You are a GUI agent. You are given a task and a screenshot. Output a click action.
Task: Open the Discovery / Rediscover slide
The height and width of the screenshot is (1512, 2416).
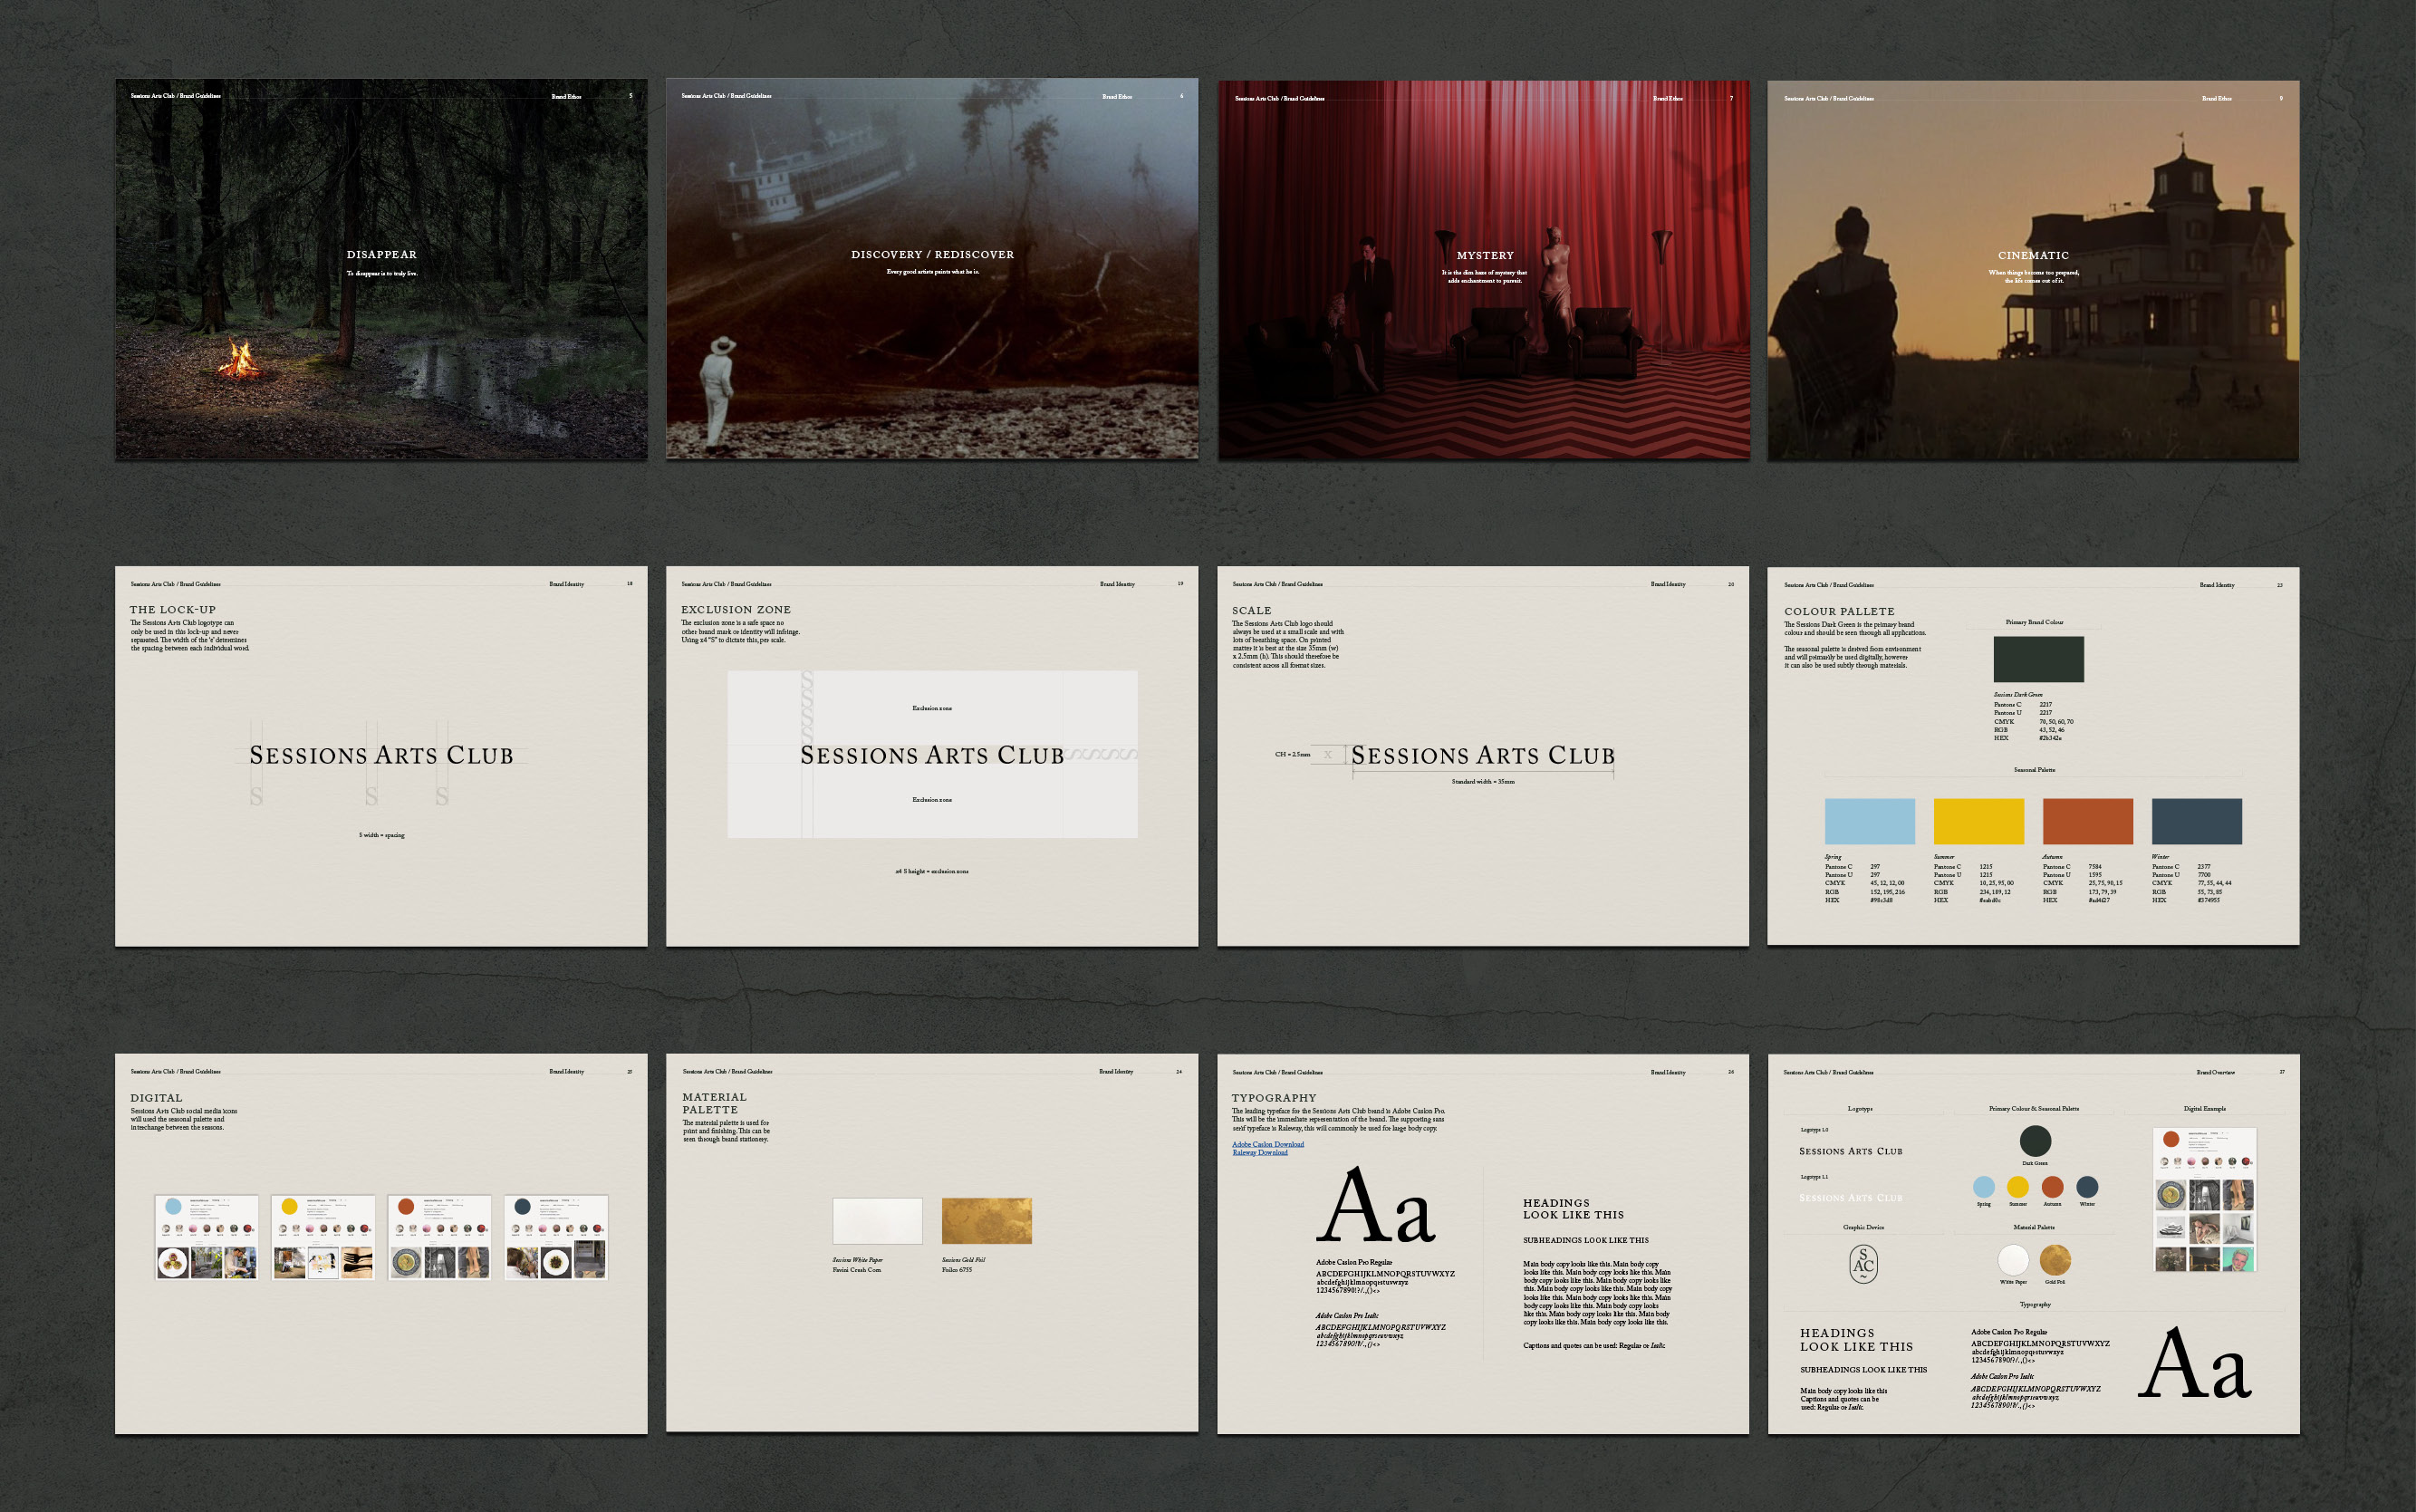pyautogui.click(x=932, y=270)
